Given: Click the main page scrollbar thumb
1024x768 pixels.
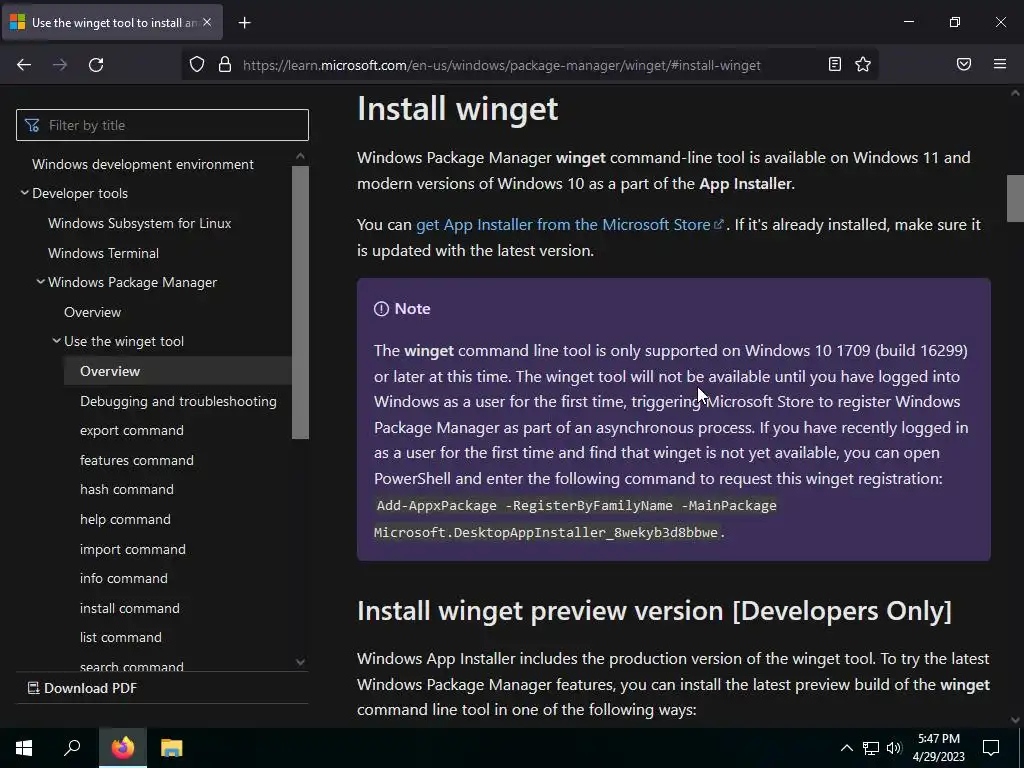Looking at the screenshot, I should click(x=1015, y=199).
